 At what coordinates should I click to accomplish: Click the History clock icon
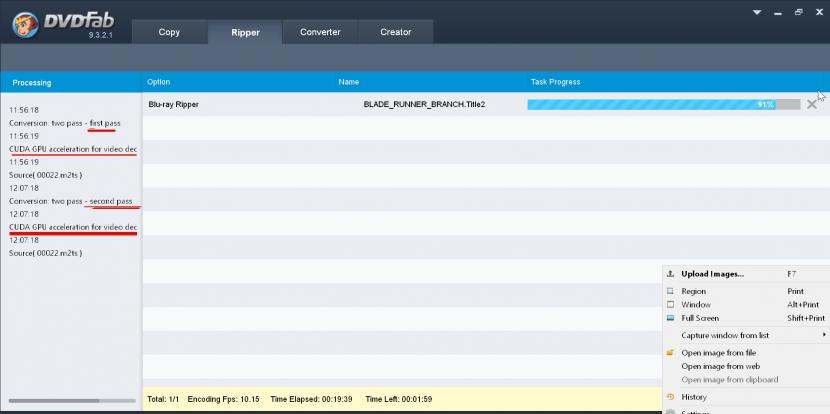(x=670, y=397)
